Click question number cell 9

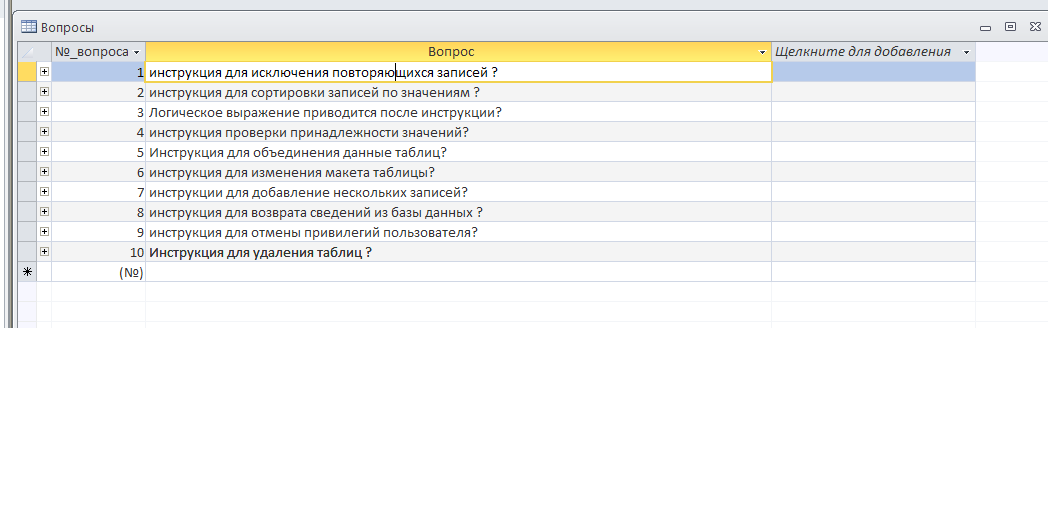pyautogui.click(x=98, y=232)
